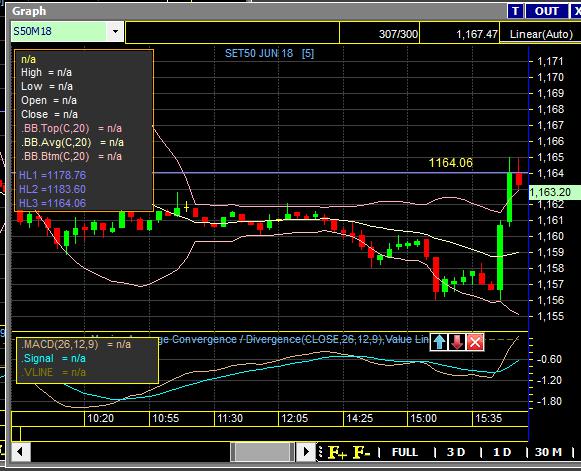
Task: Click the scrollbar left arrow
Action: 20,452
